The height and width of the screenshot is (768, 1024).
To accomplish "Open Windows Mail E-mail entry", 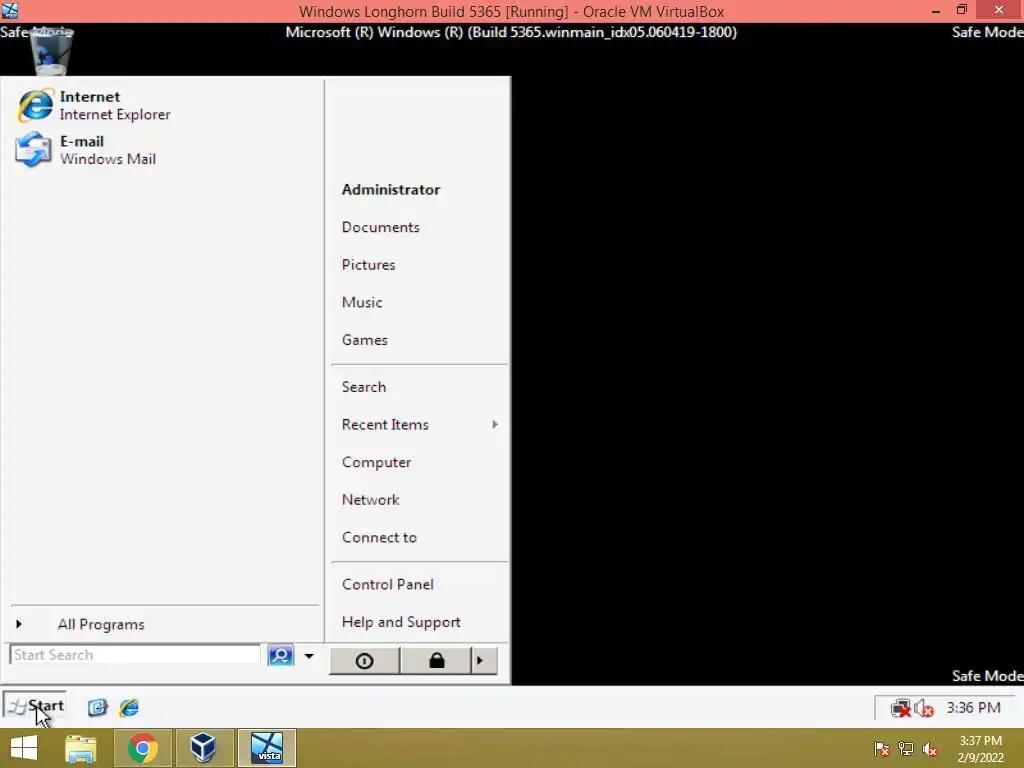I will [87, 150].
